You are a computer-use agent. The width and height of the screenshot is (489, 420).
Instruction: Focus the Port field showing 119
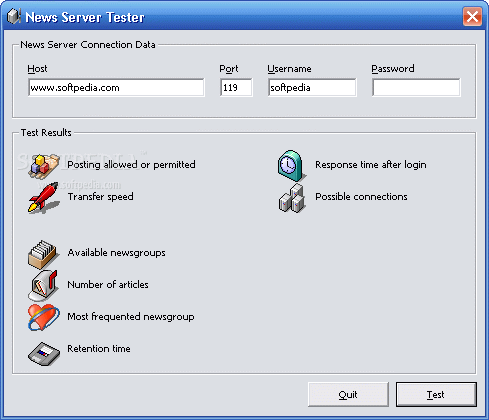coord(236,87)
